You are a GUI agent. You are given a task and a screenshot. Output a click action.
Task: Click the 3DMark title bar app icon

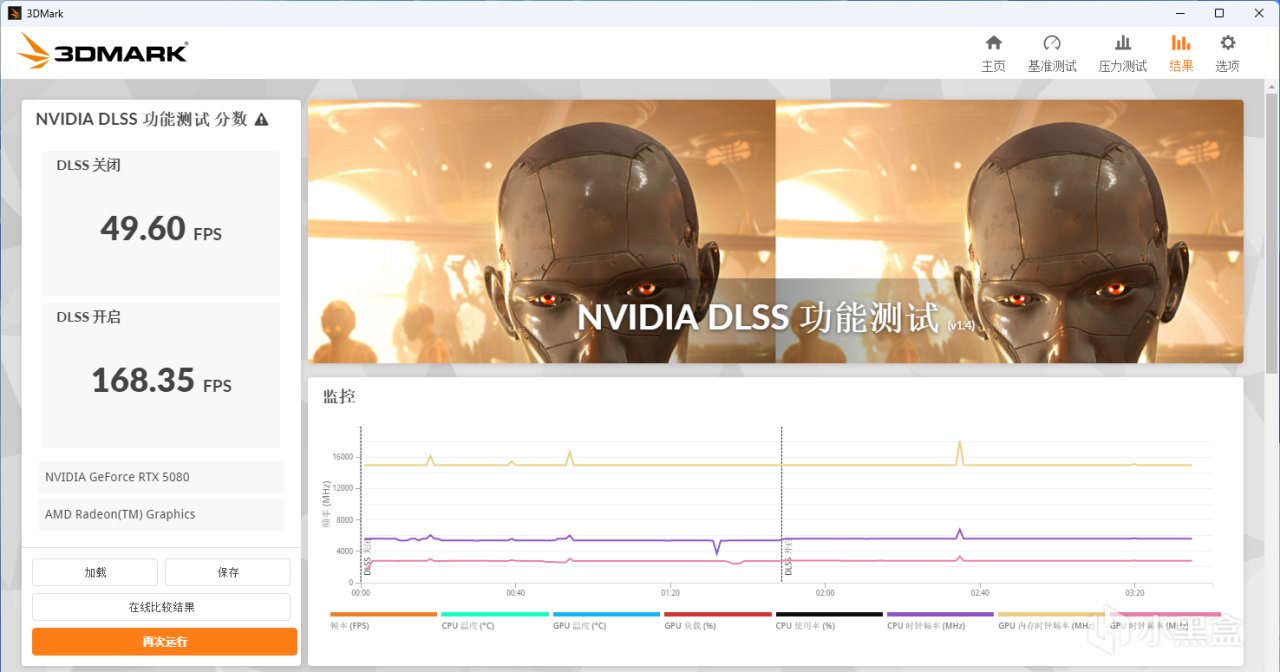(14, 13)
